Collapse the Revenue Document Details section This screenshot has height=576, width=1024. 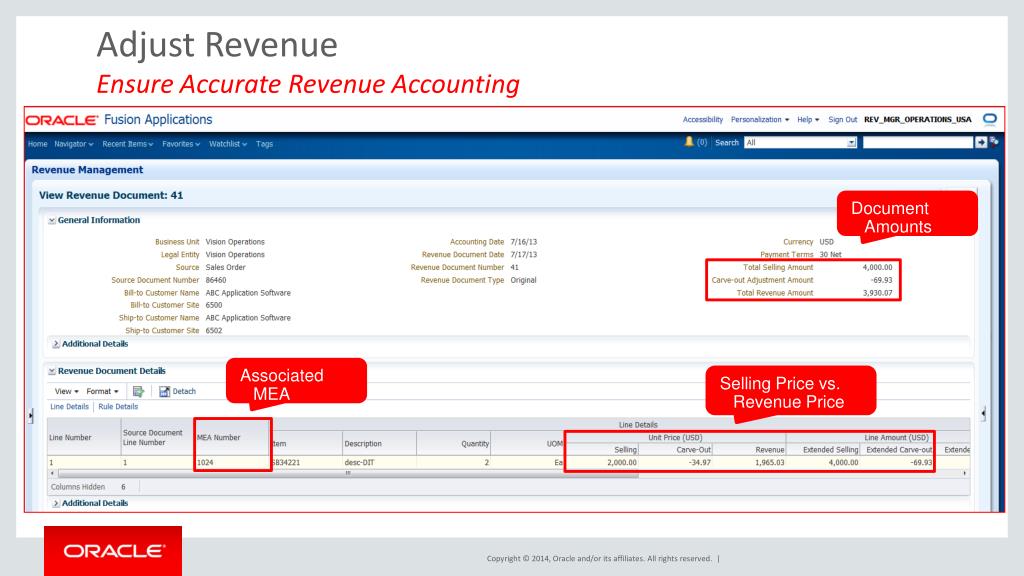(52, 371)
